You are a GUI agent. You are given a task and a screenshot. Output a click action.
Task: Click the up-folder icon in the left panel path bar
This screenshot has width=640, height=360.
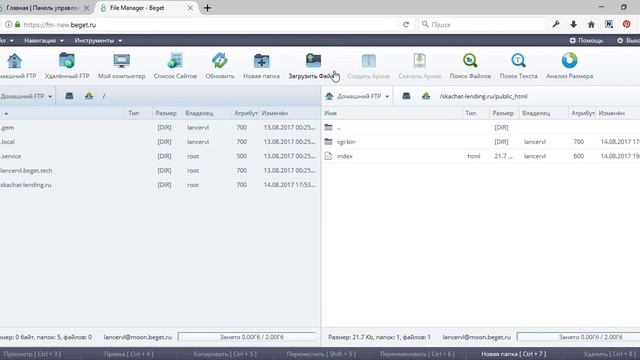point(89,96)
